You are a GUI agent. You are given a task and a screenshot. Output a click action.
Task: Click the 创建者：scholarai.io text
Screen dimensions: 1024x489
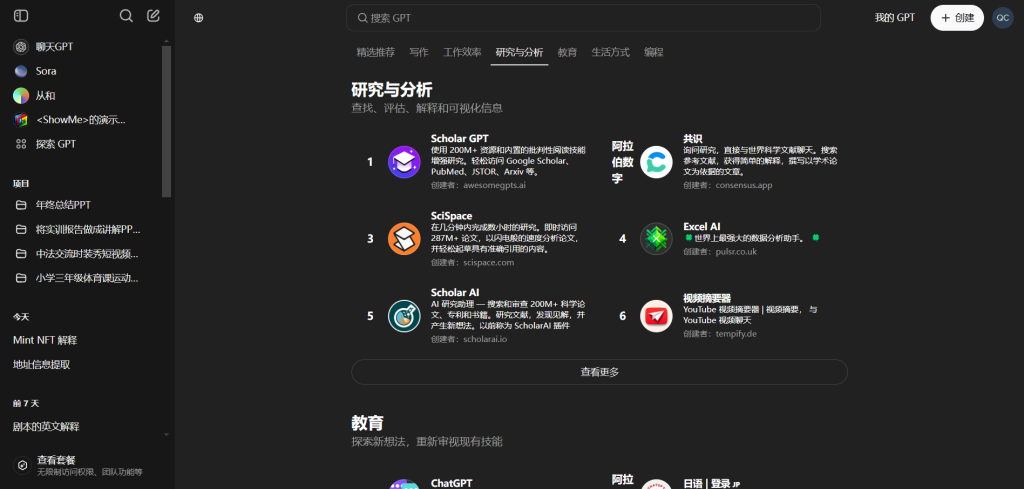click(470, 339)
